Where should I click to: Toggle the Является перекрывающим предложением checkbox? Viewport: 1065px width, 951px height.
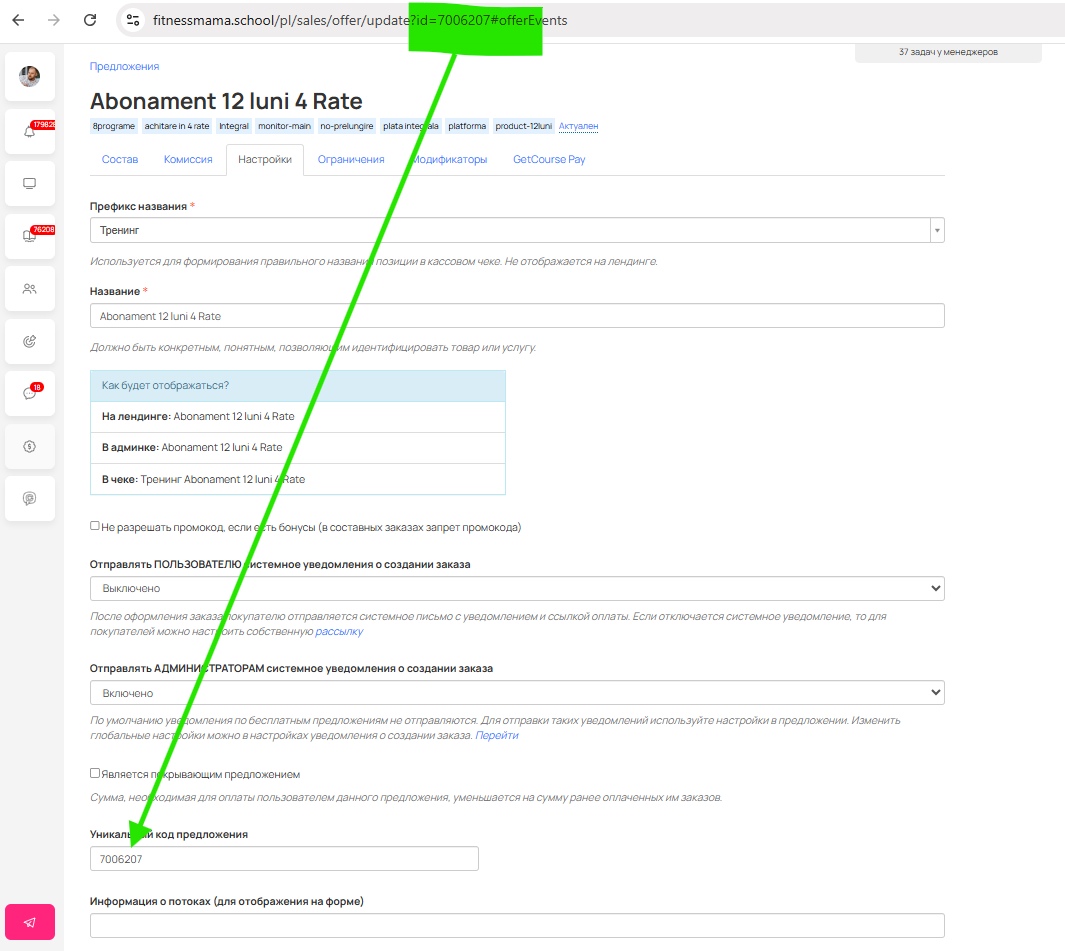tap(95, 773)
